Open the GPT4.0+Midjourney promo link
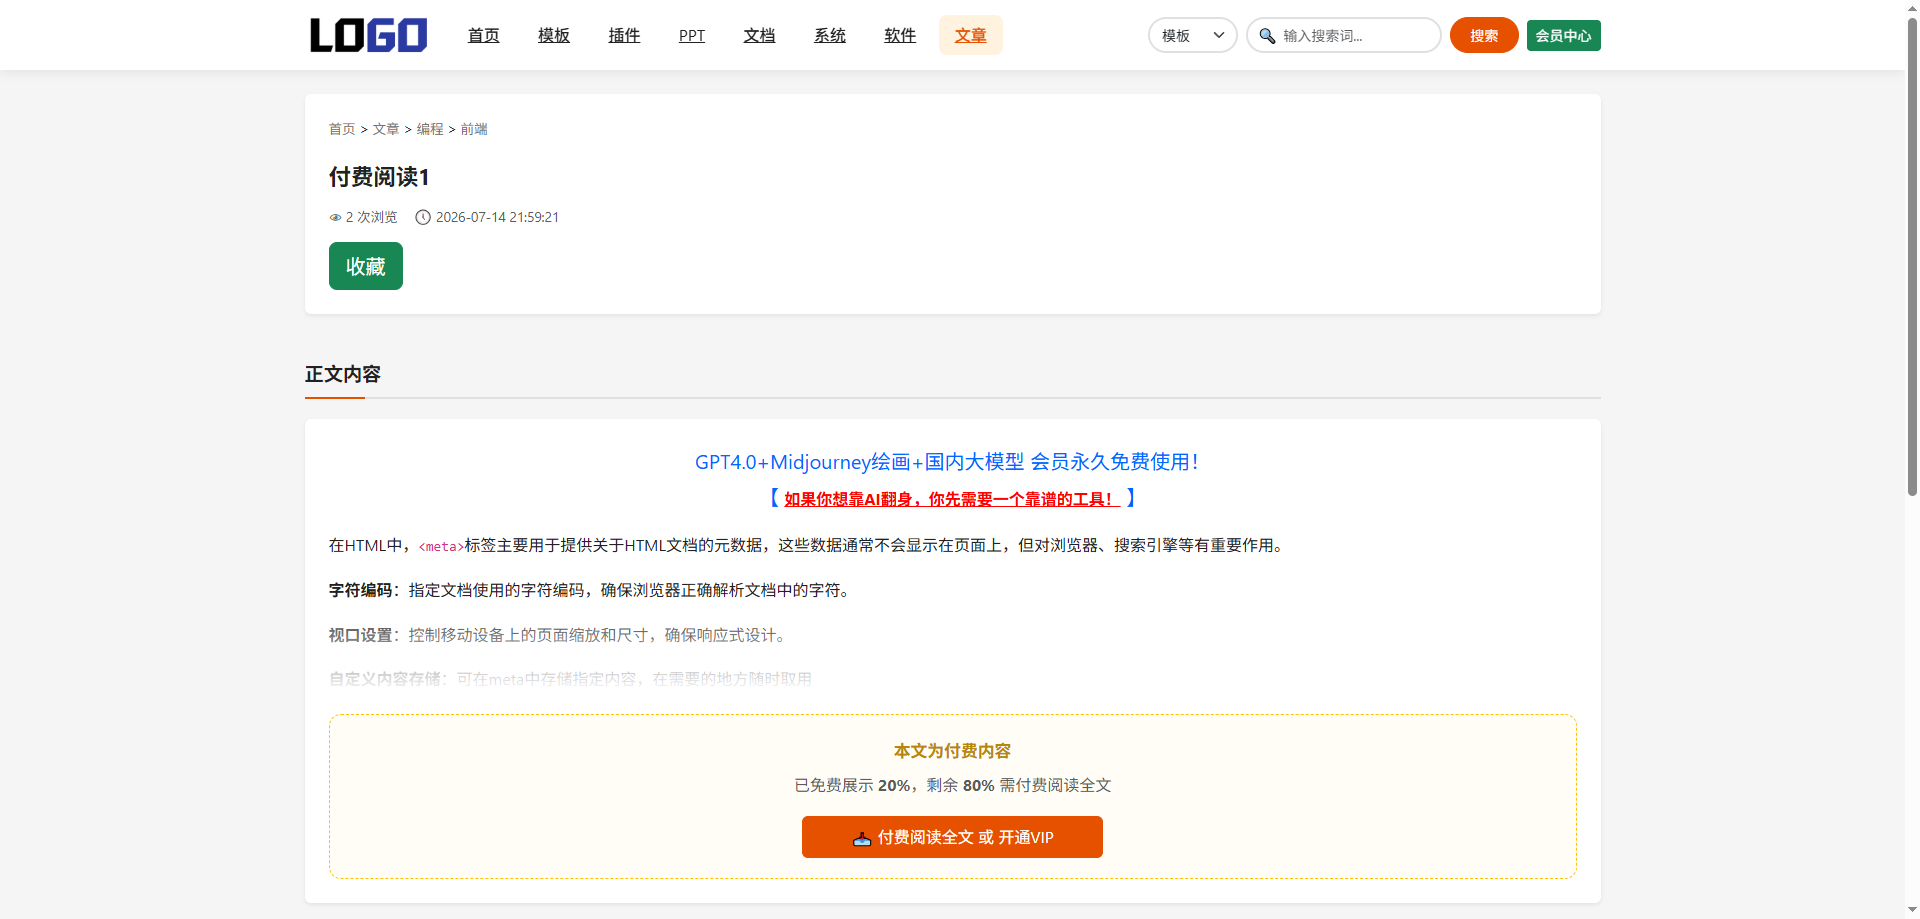 pyautogui.click(x=946, y=462)
